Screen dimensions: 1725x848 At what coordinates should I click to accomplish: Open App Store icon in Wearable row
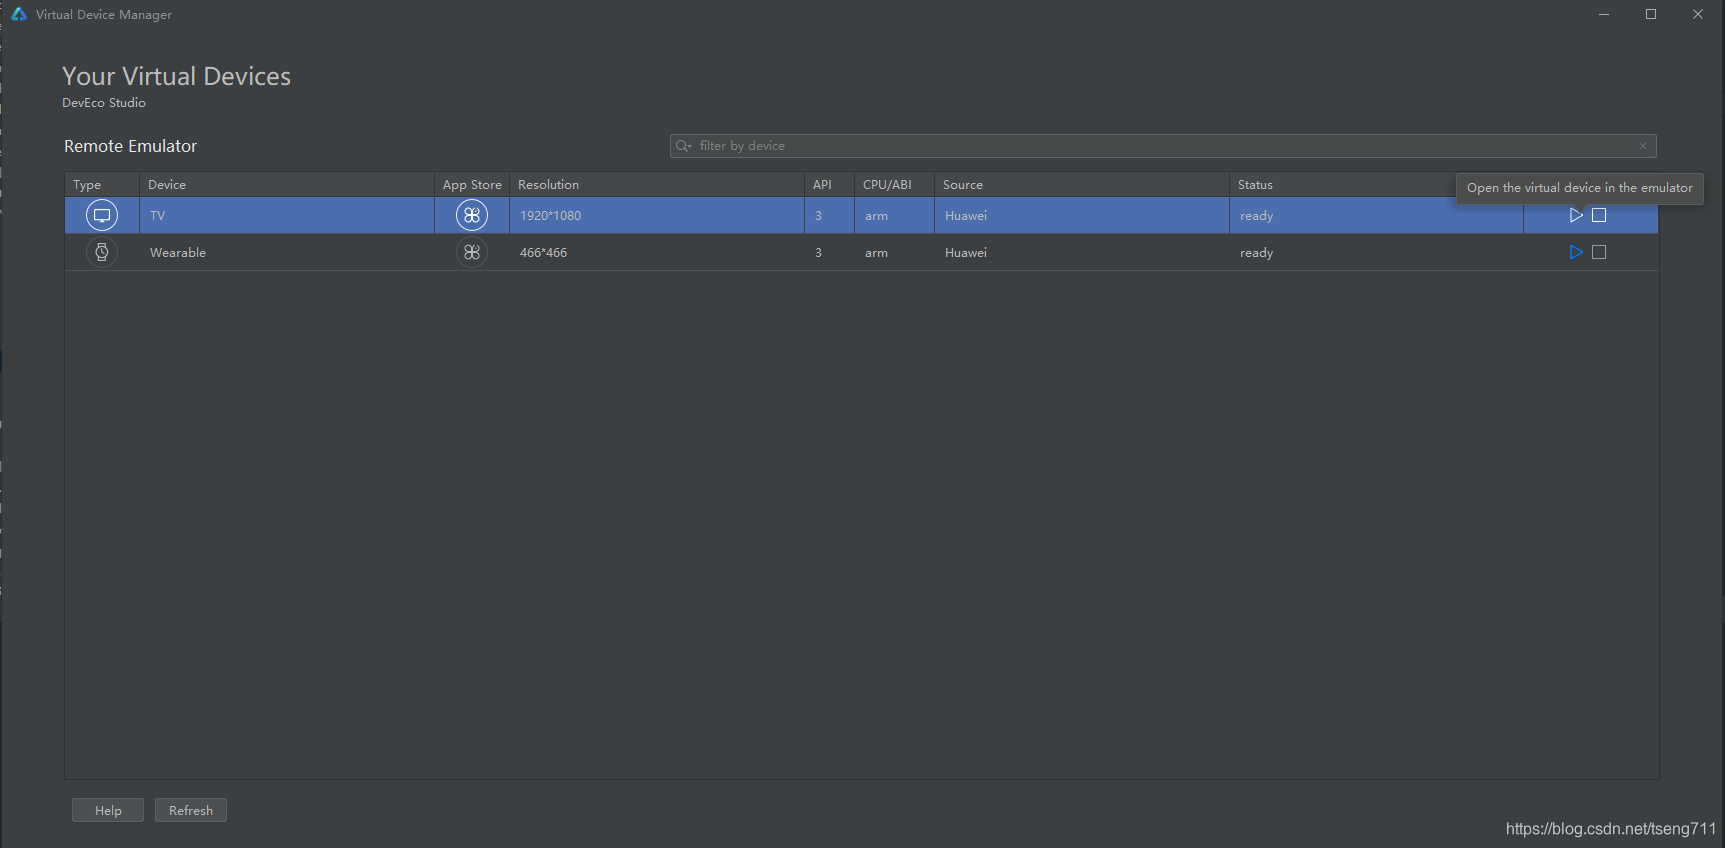[472, 252]
